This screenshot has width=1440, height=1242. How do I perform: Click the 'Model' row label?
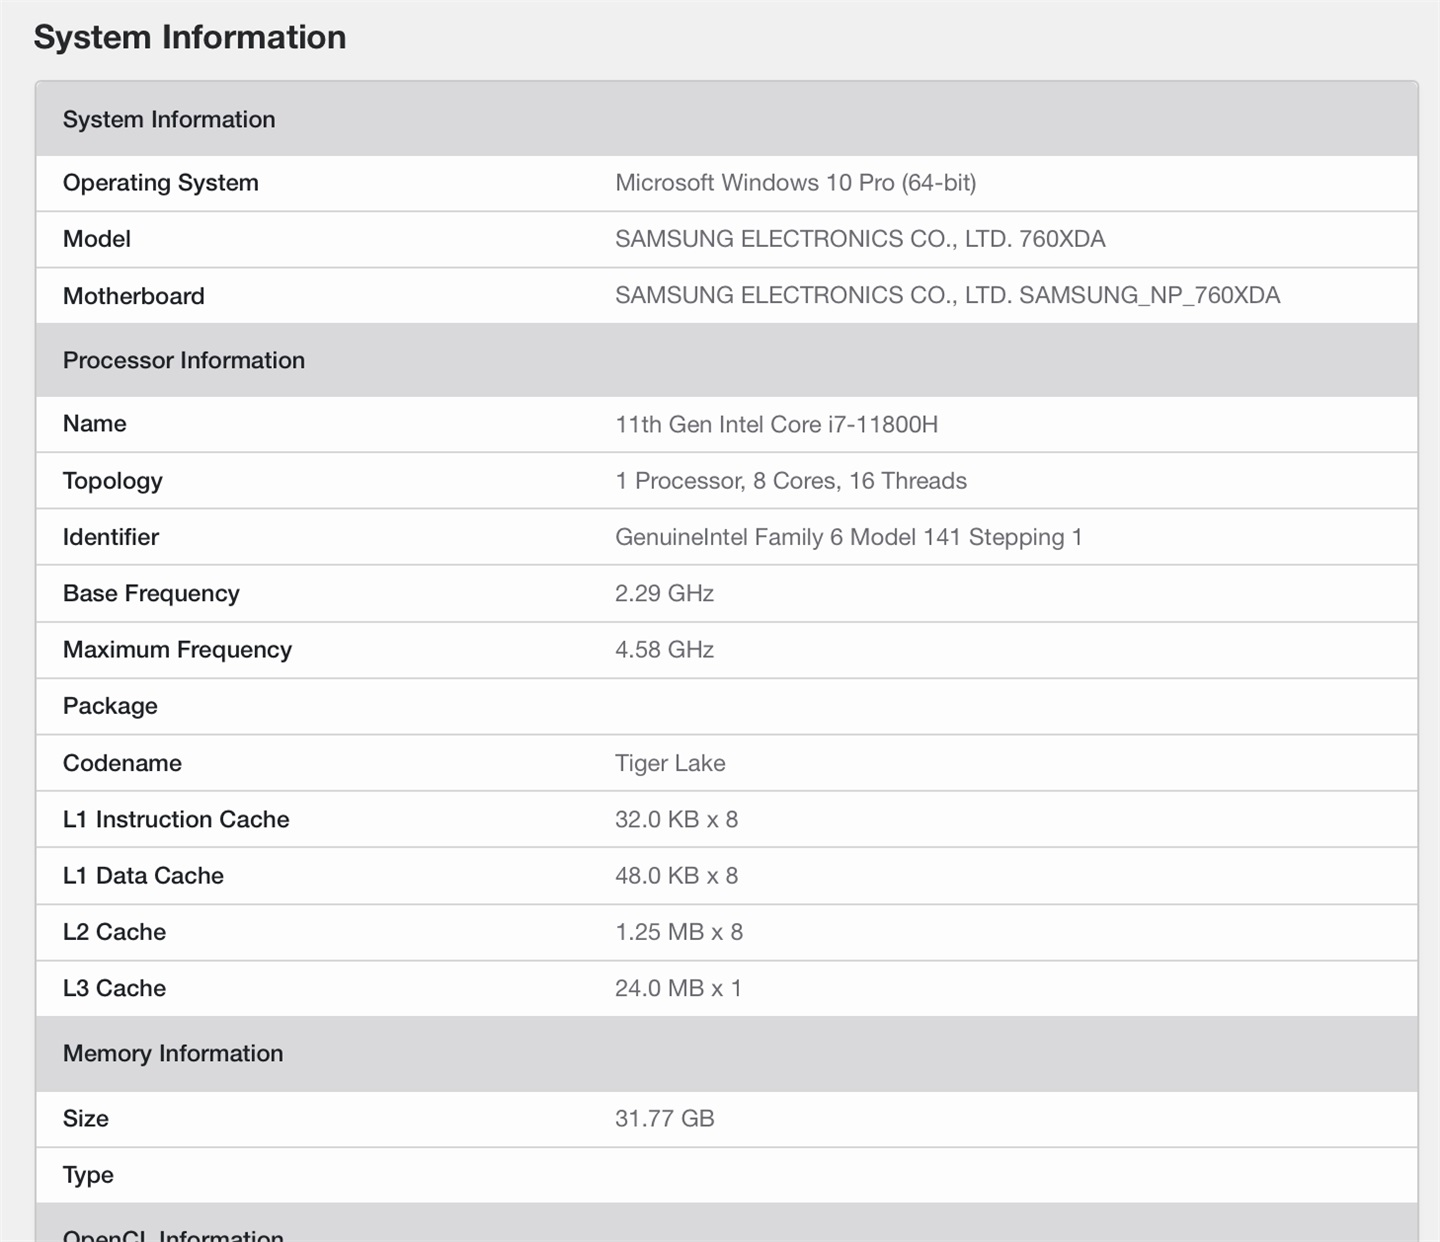point(97,239)
